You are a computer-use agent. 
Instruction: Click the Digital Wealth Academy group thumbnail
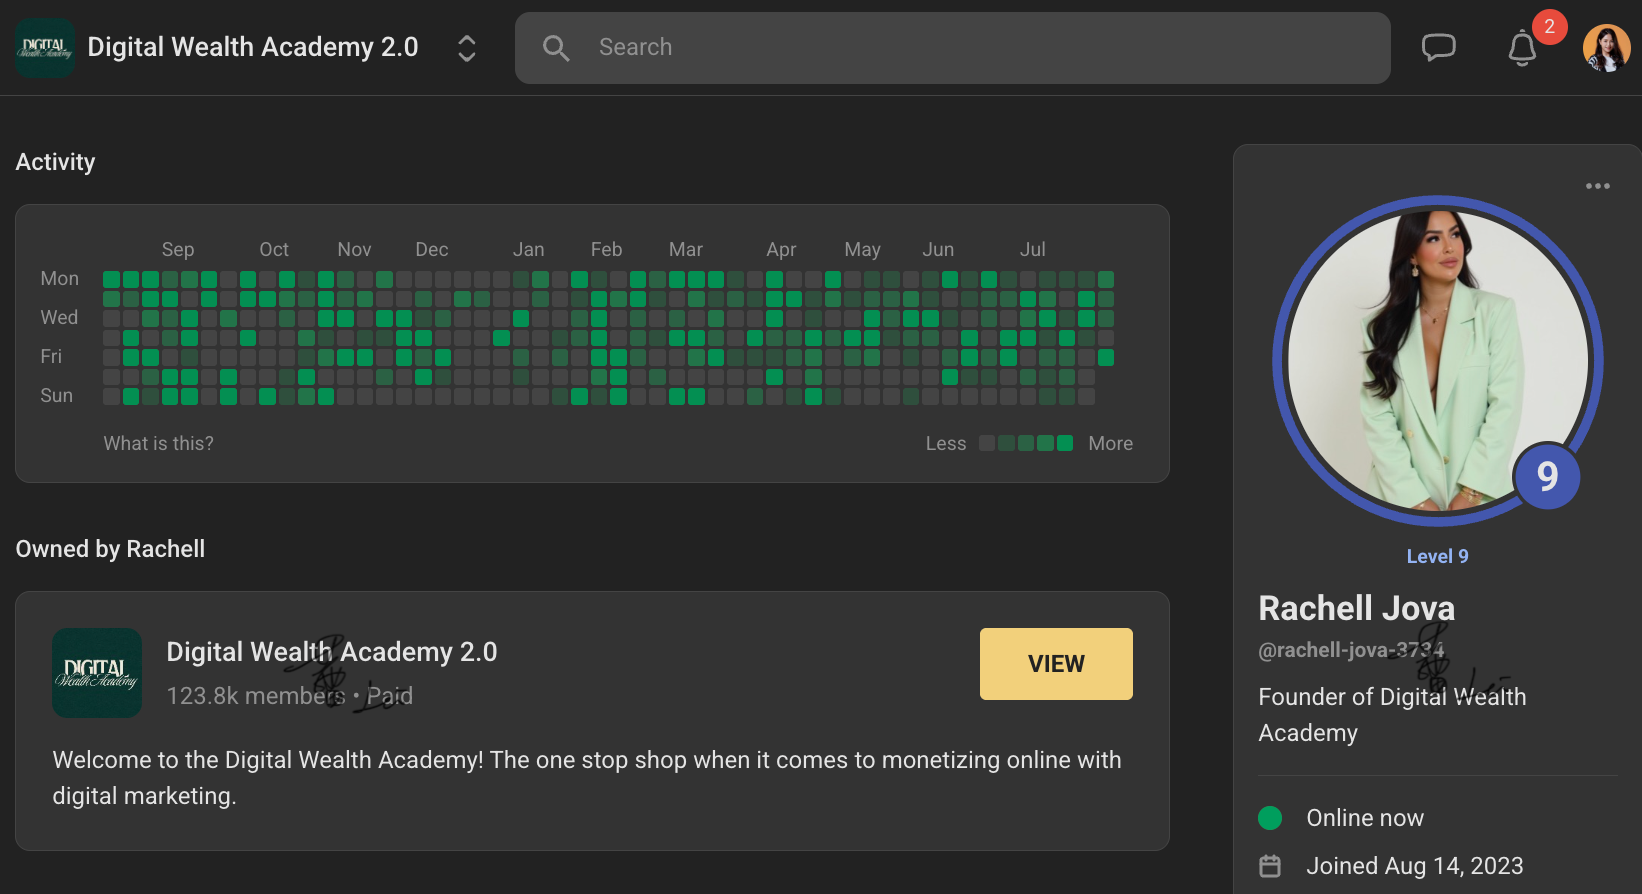coord(97,672)
